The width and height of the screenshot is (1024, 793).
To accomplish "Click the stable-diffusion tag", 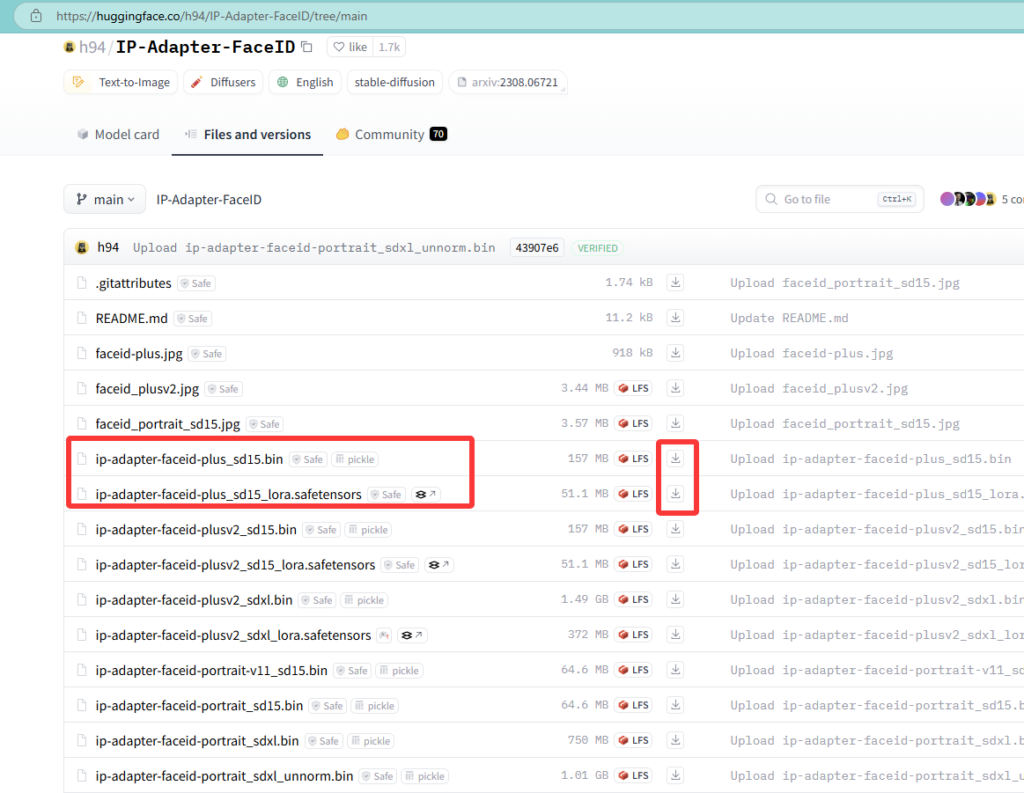I will 394,82.
